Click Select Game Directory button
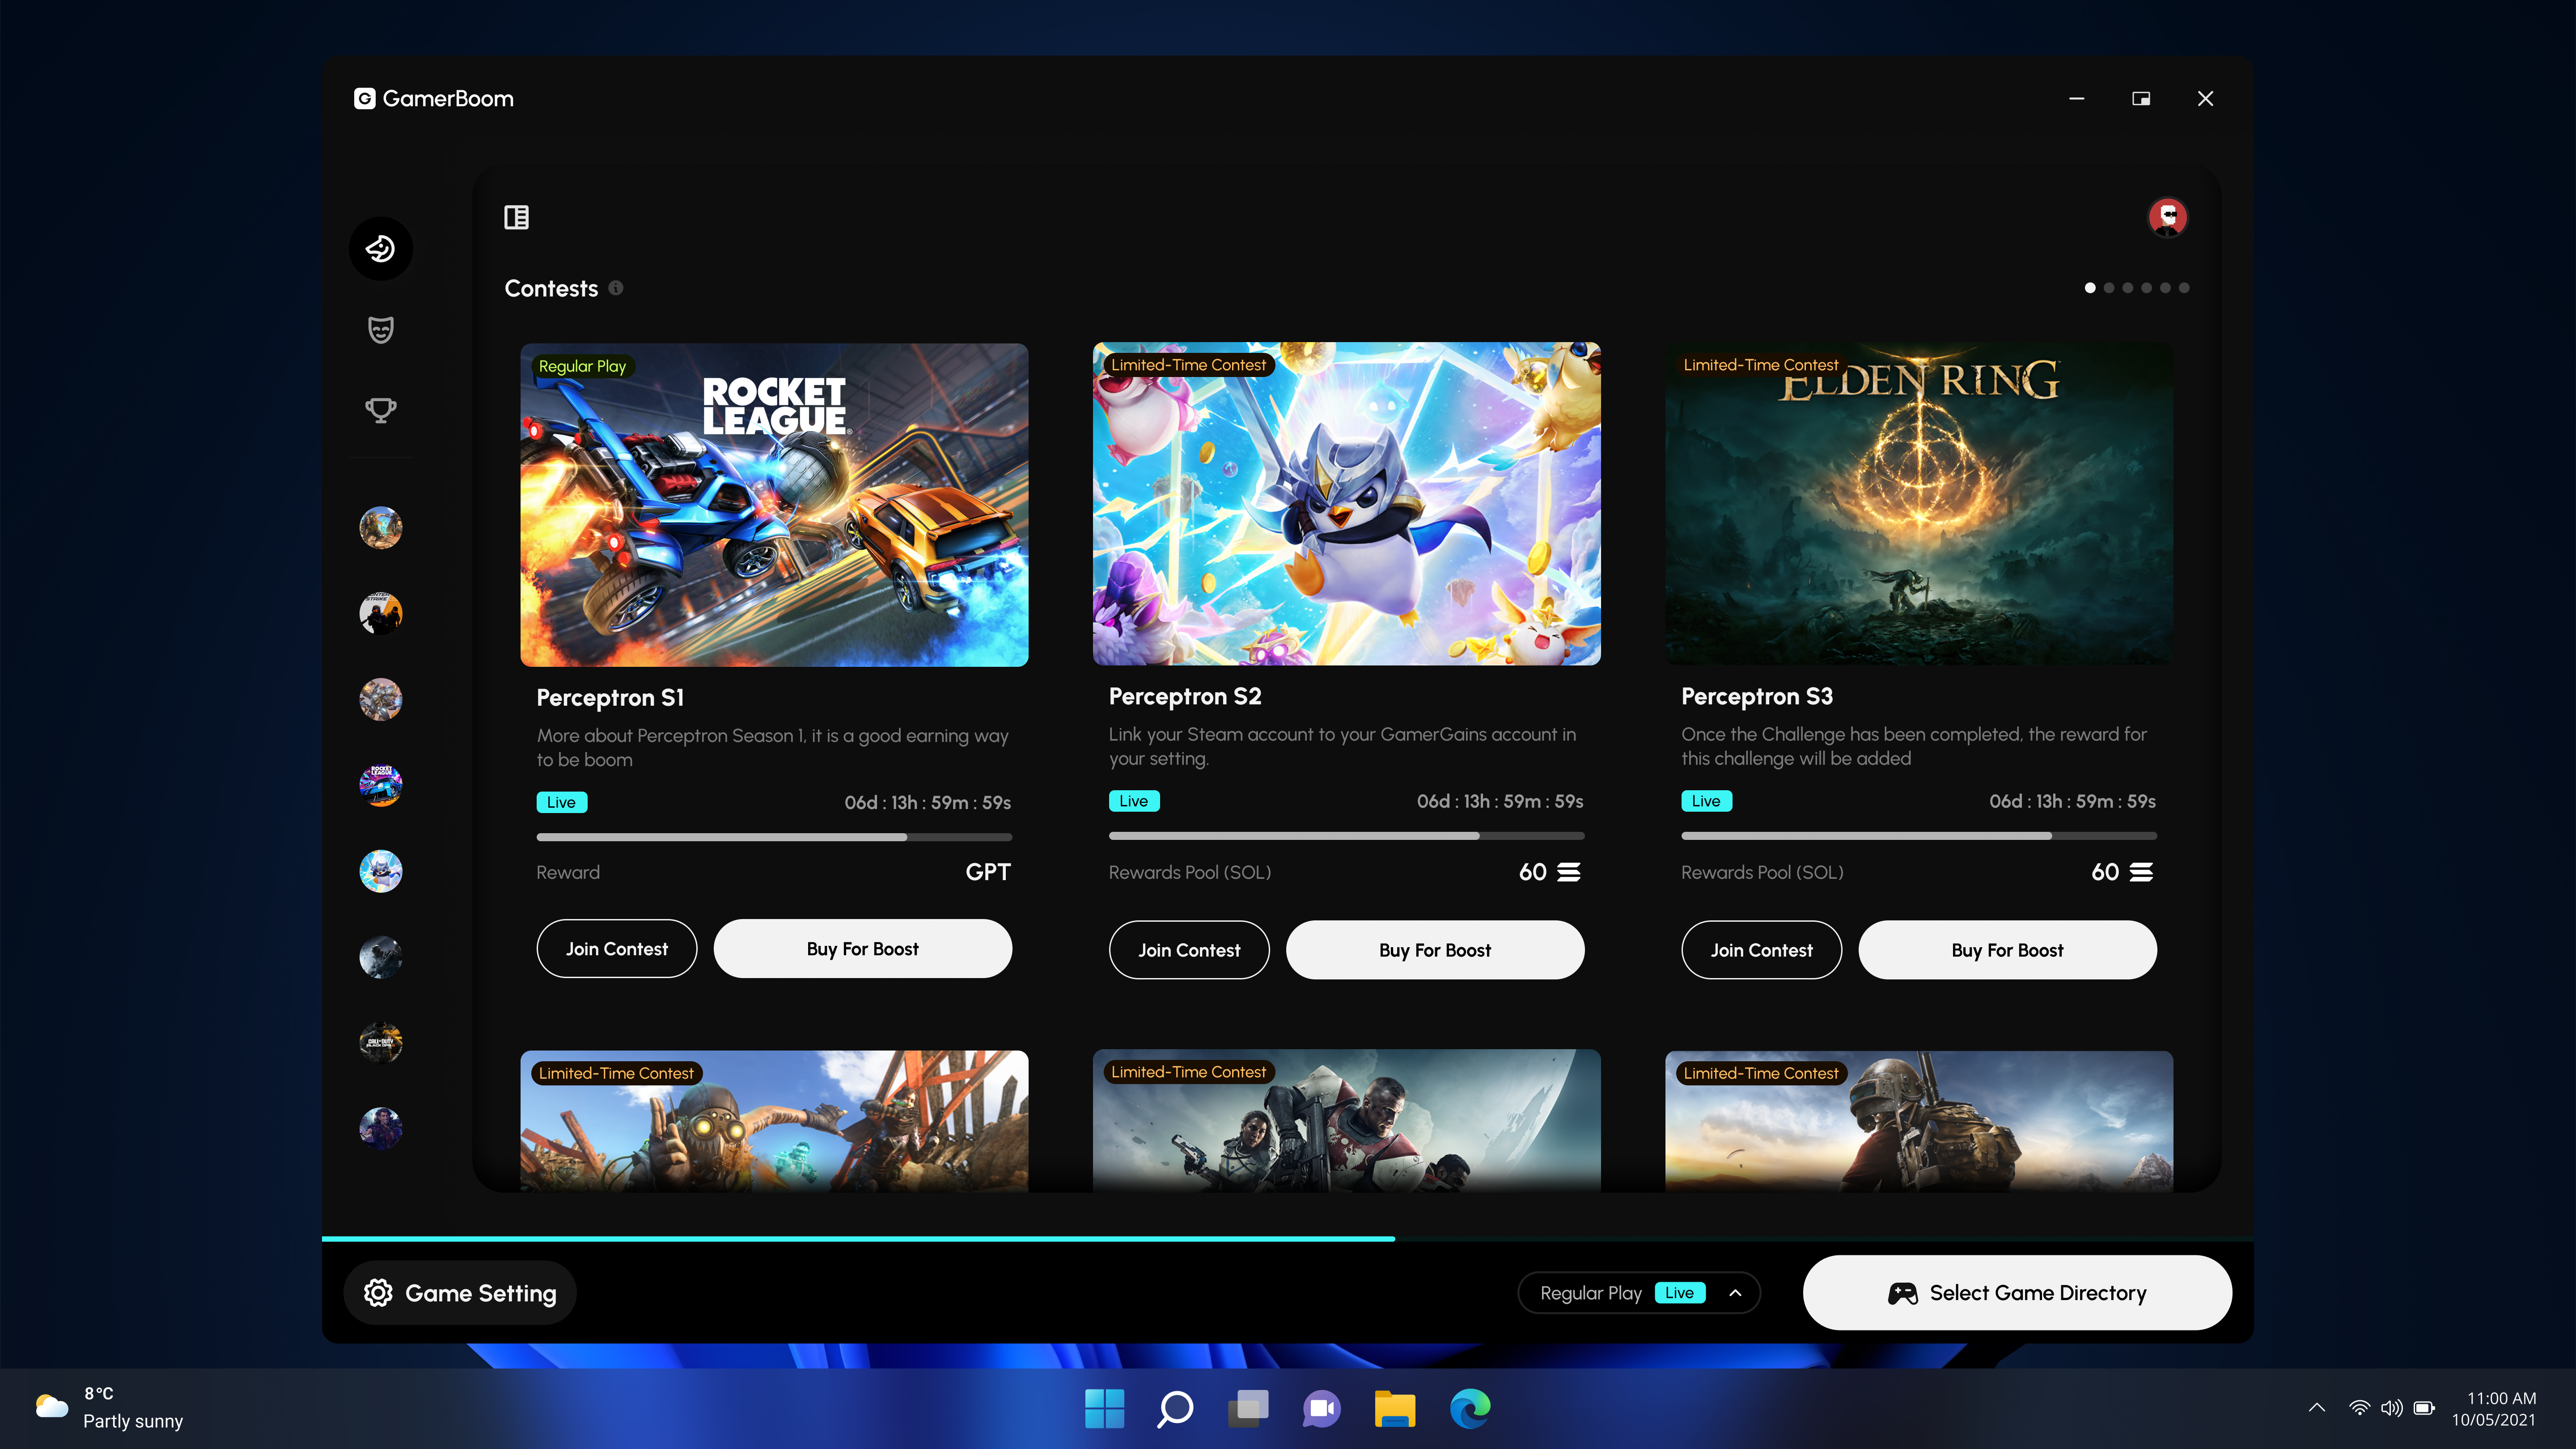The height and width of the screenshot is (1449, 2576). pyautogui.click(x=2016, y=1293)
